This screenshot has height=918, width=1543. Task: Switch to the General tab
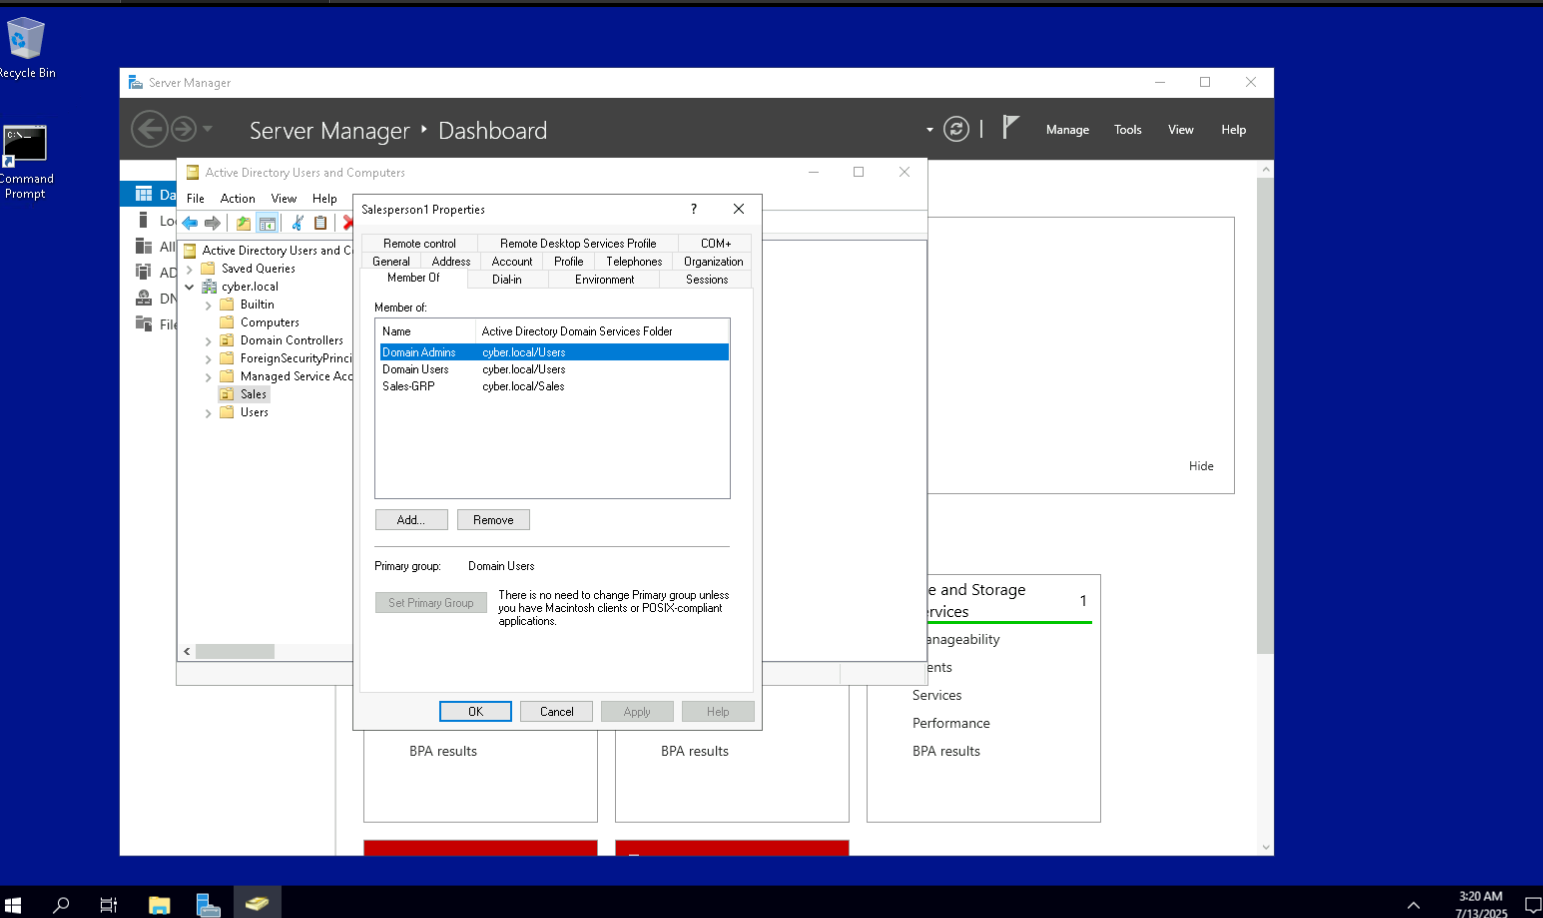tap(391, 262)
